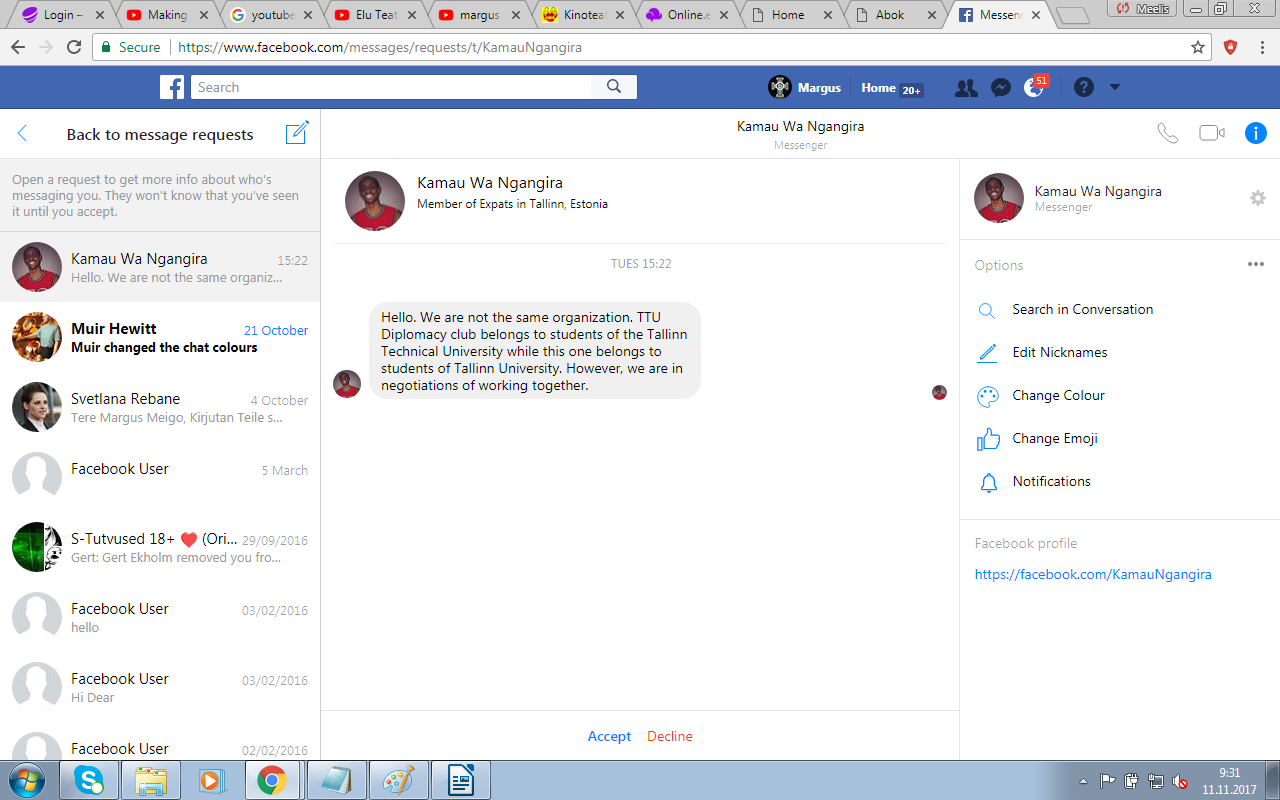This screenshot has width=1280, height=800.
Task: Open Facebook User conversation saying hello
Action: pos(160,617)
